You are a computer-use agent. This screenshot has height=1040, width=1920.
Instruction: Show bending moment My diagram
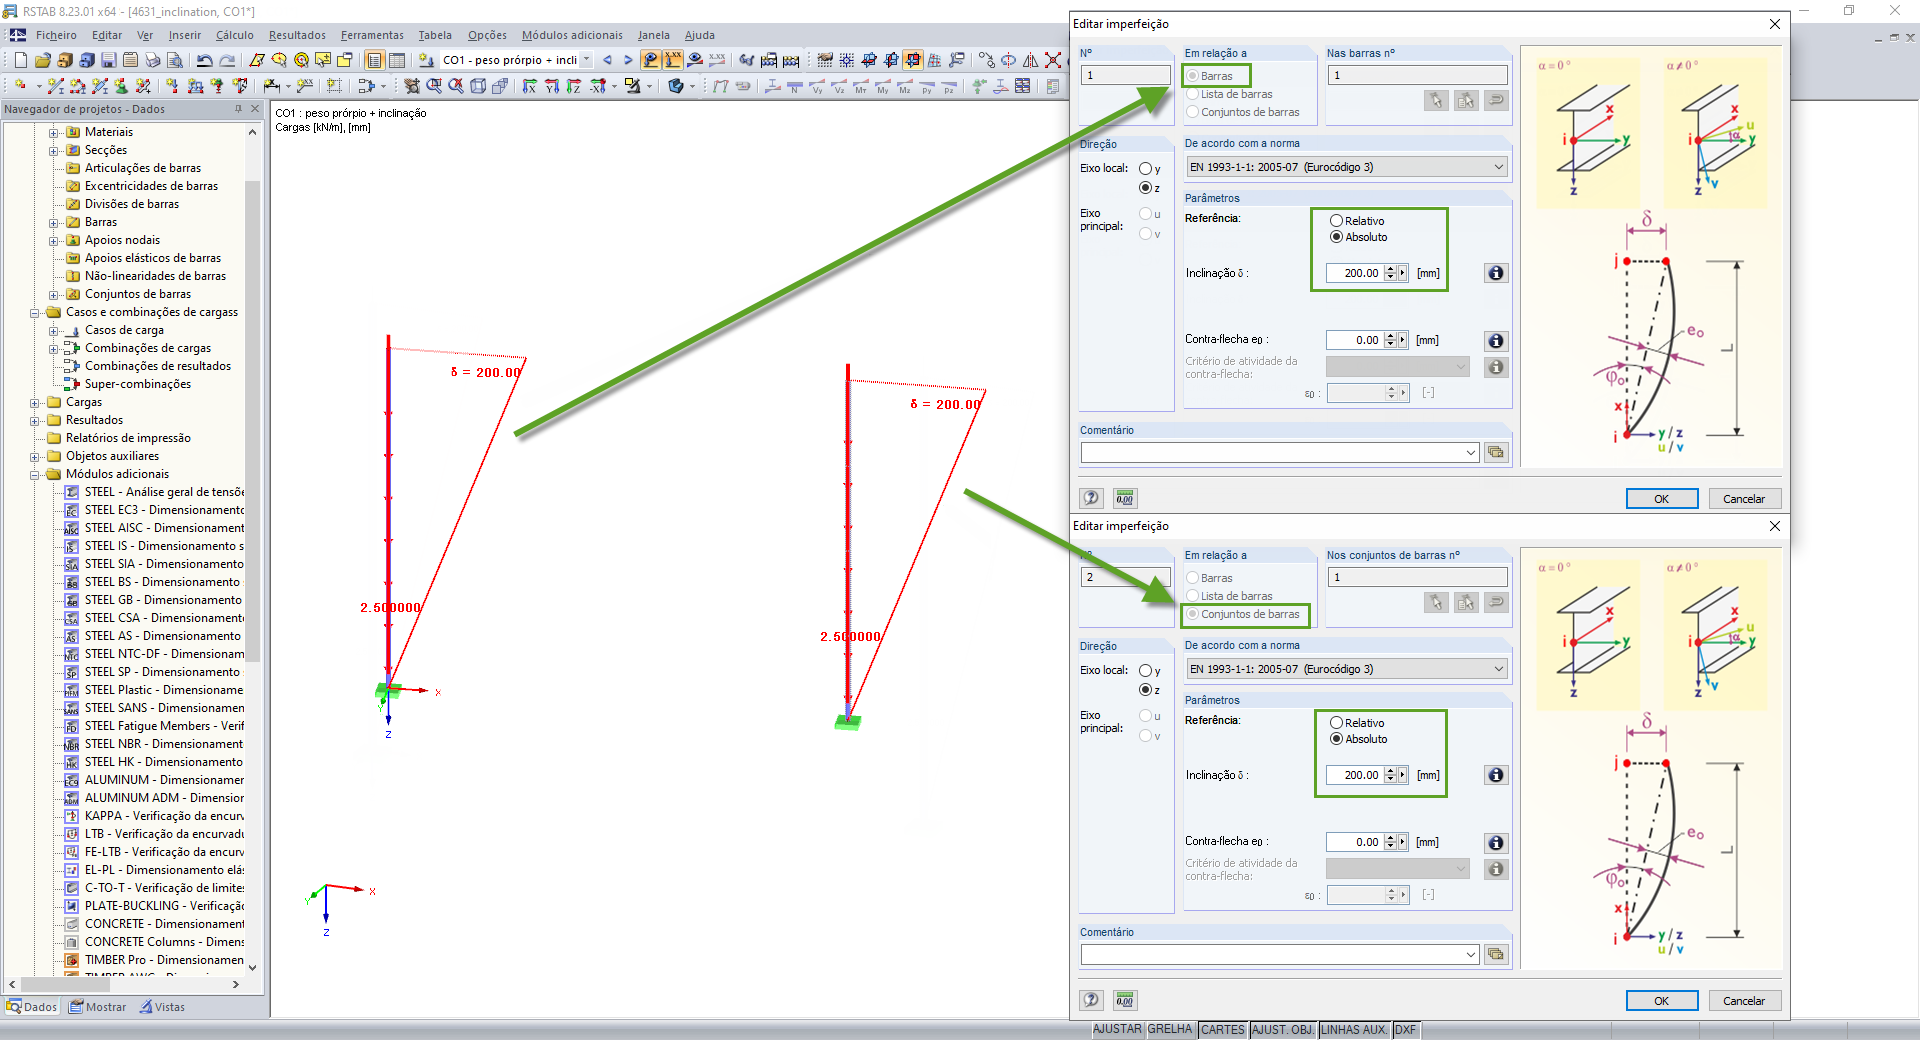click(x=883, y=86)
